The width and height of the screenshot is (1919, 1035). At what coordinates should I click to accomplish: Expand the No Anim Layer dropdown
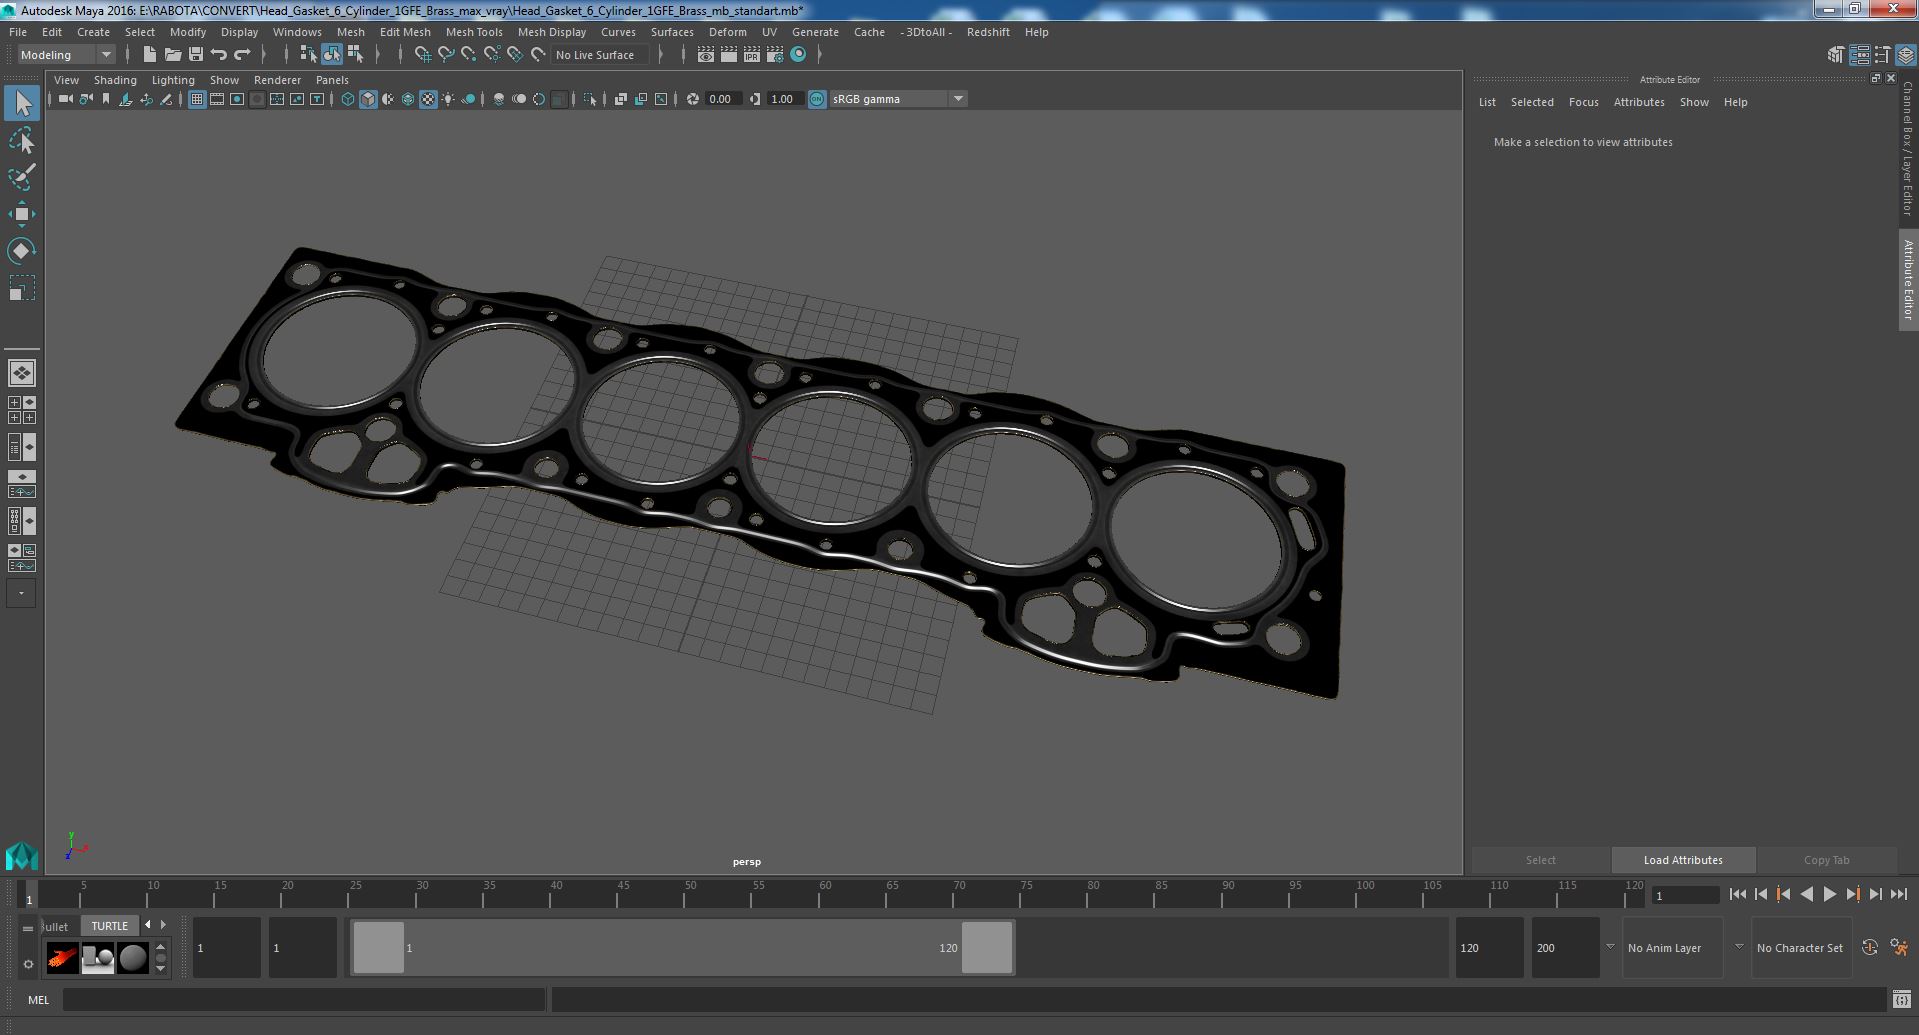1610,947
